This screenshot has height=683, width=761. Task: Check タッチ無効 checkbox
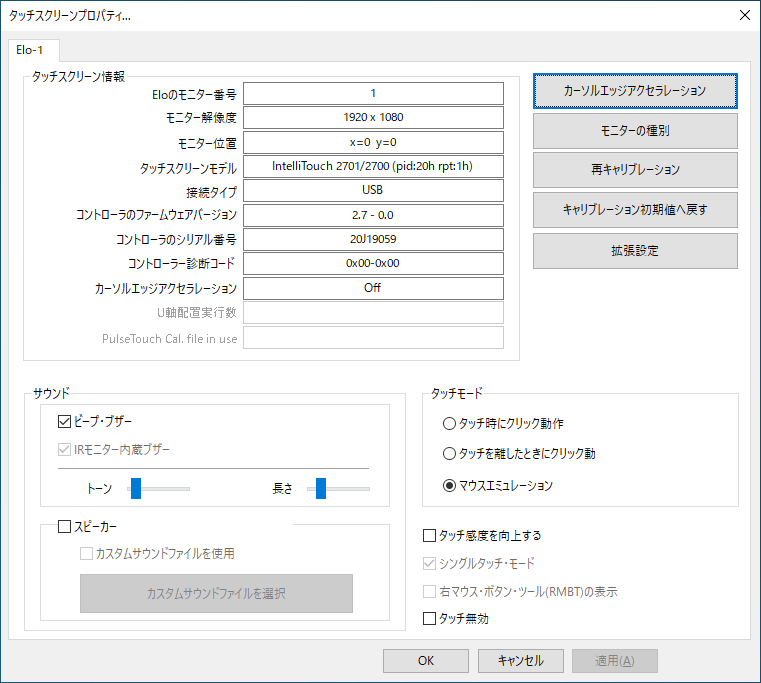(x=430, y=619)
